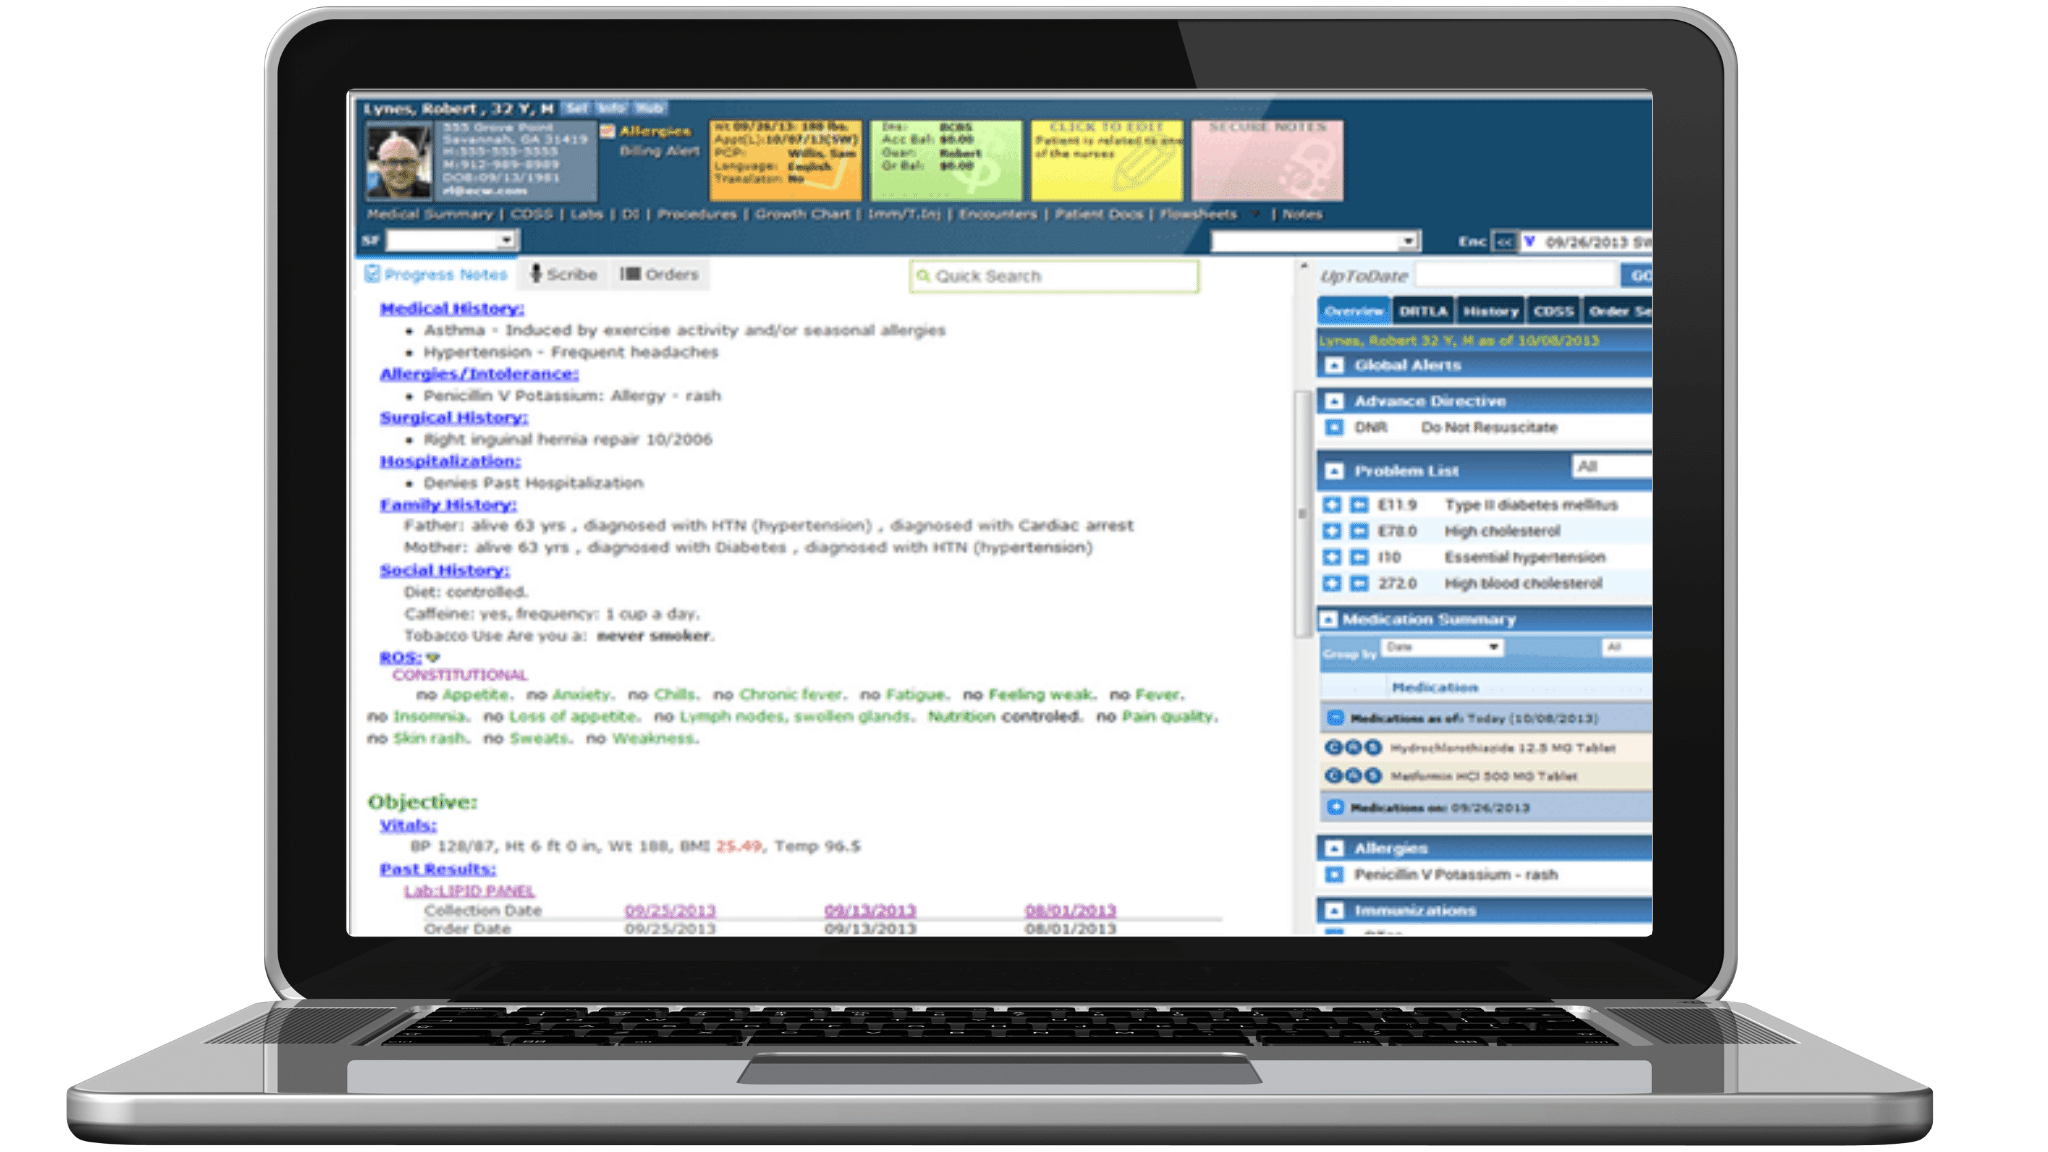Click arrow icon for I10 Essential hypertension

point(1359,556)
